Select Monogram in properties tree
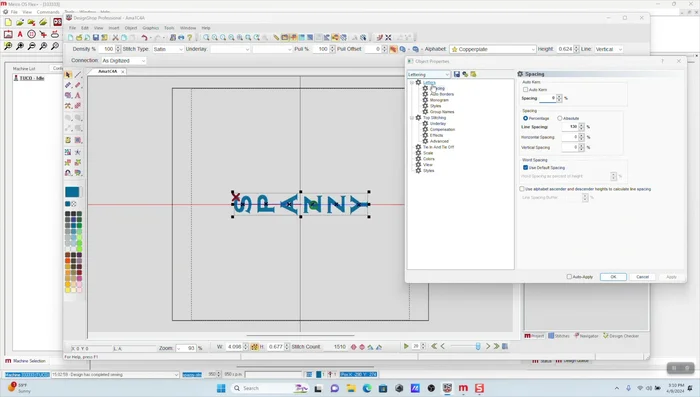This screenshot has width=700, height=397. (439, 100)
